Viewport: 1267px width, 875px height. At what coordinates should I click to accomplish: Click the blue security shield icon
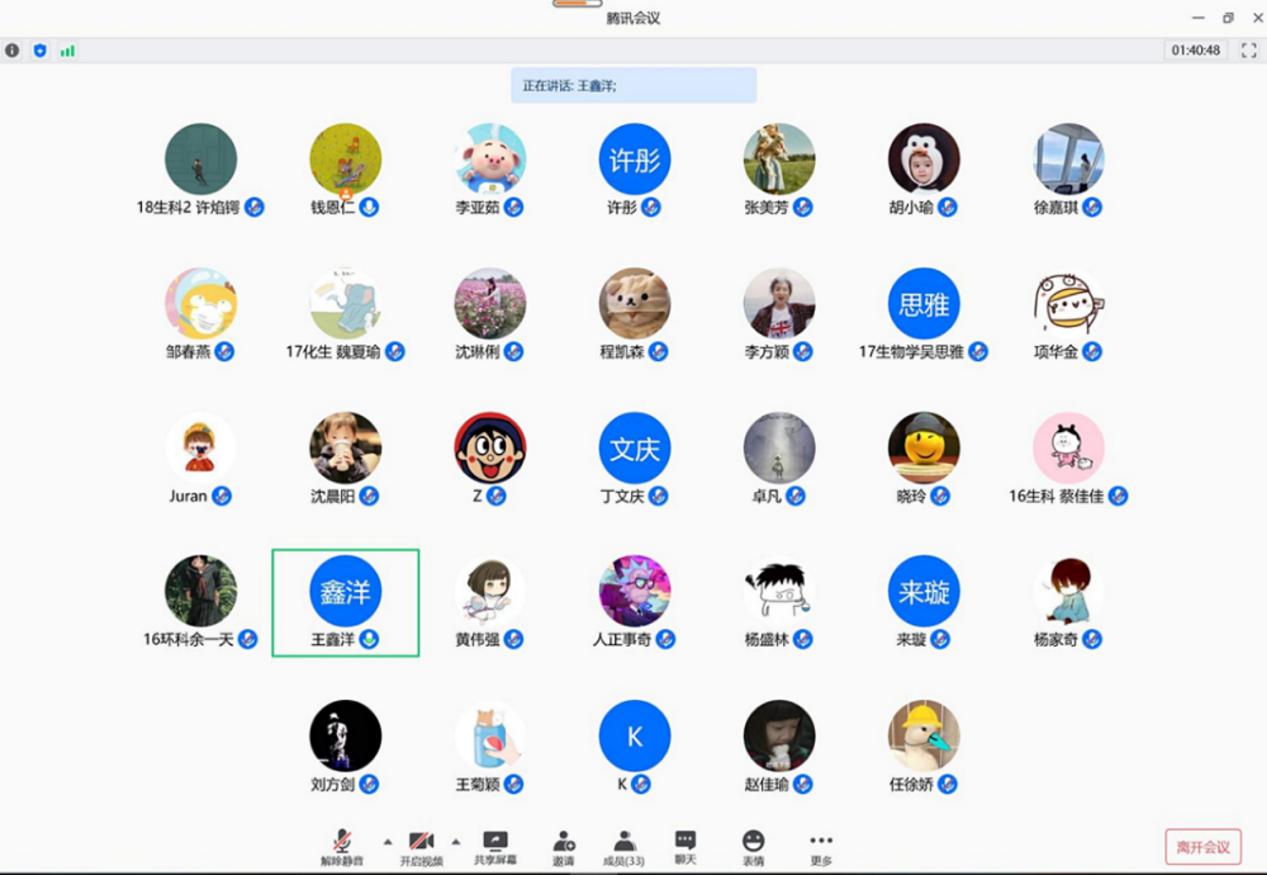click(x=40, y=50)
